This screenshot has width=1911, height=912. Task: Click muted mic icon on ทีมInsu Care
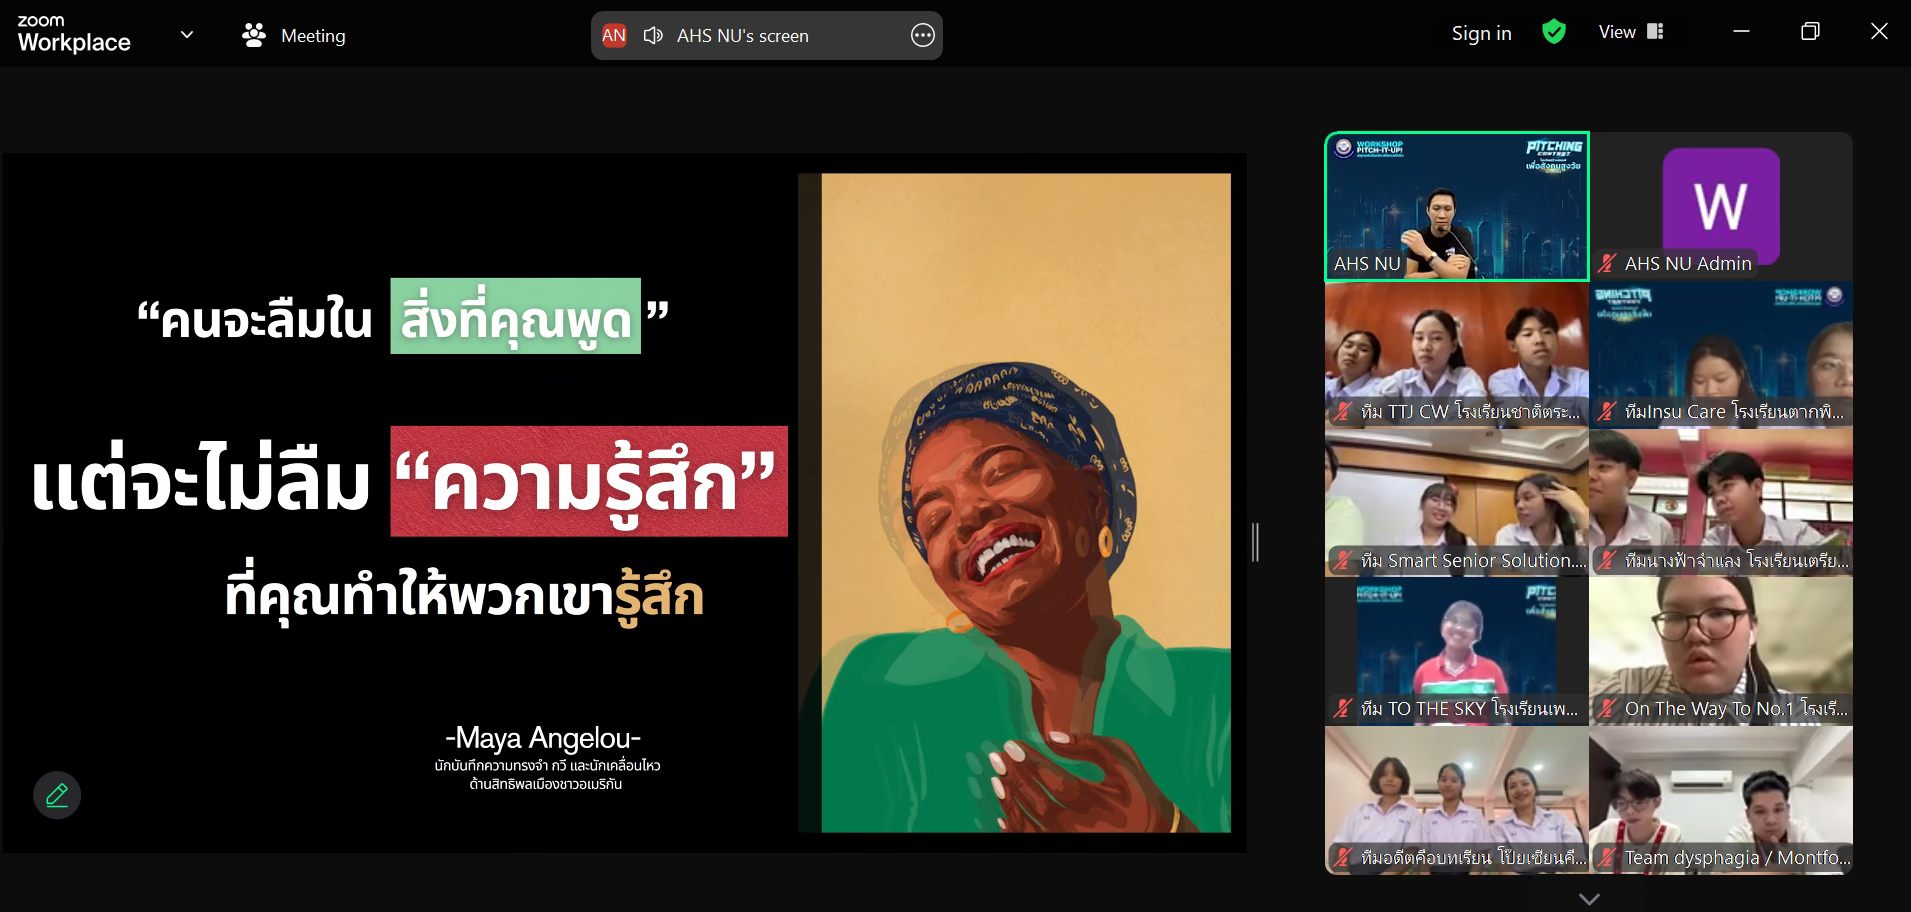pos(1606,412)
